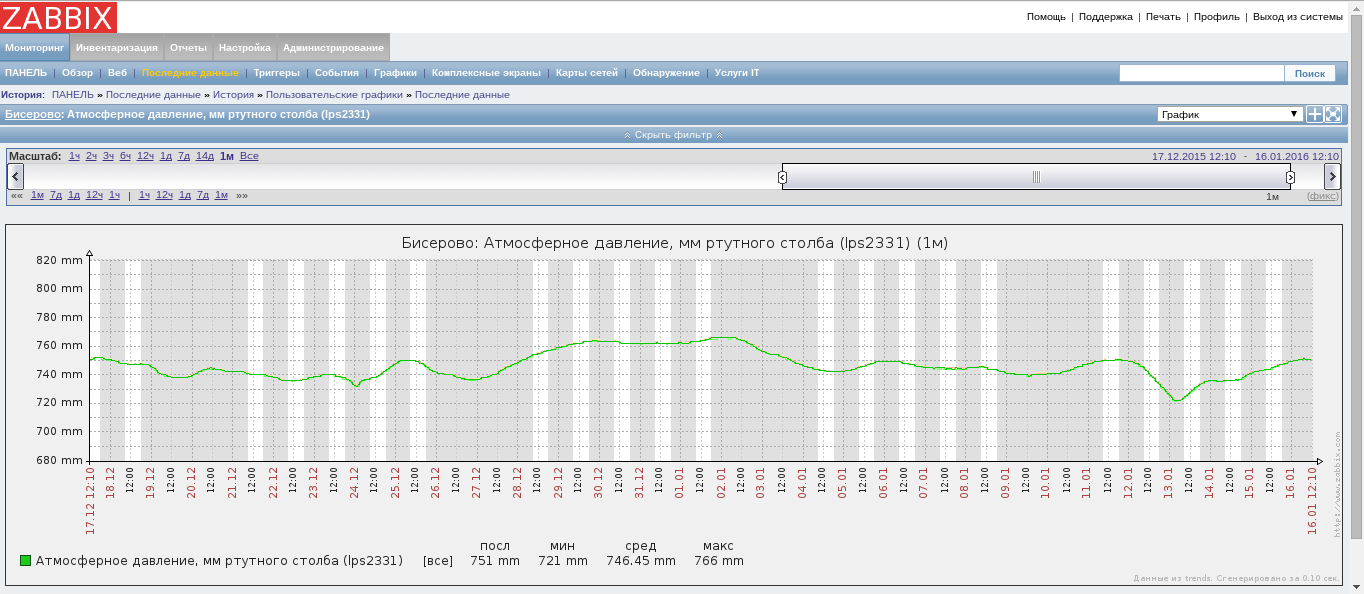Click the последнее value 751 mm

495,561
